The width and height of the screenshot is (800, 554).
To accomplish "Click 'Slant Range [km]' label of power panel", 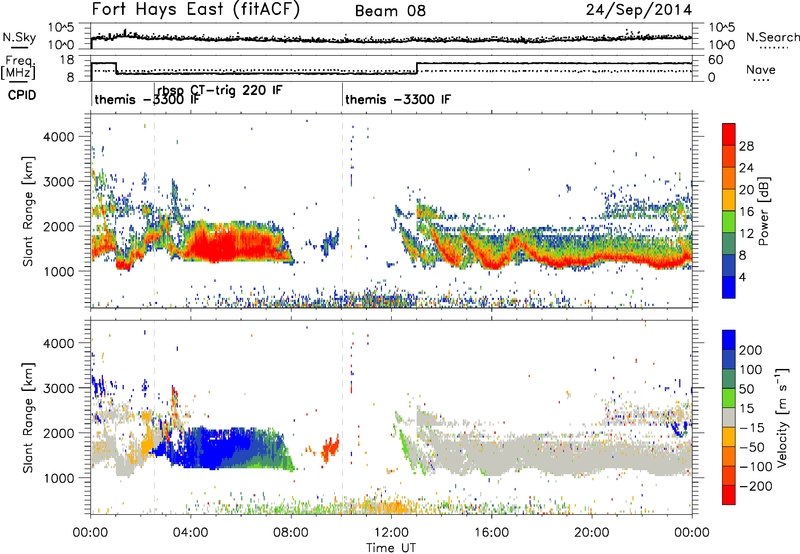I will tap(28, 211).
